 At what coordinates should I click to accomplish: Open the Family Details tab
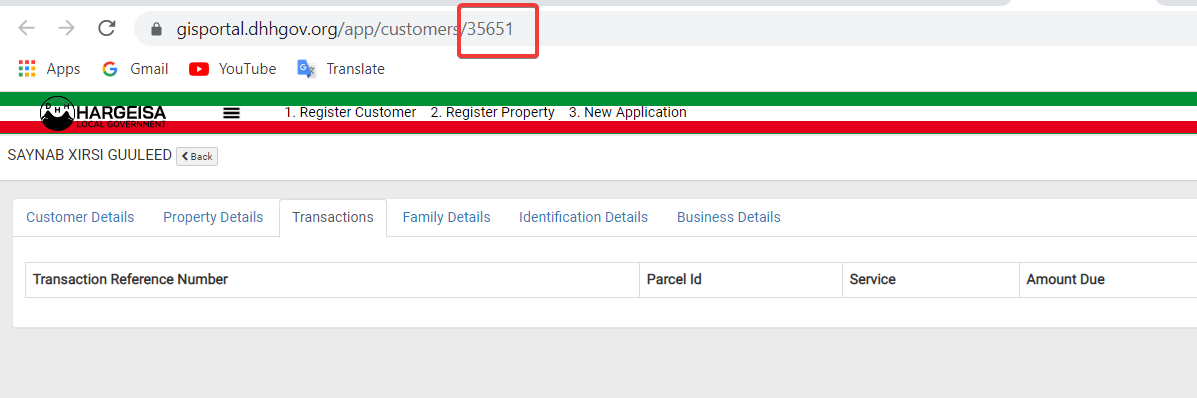pos(447,217)
